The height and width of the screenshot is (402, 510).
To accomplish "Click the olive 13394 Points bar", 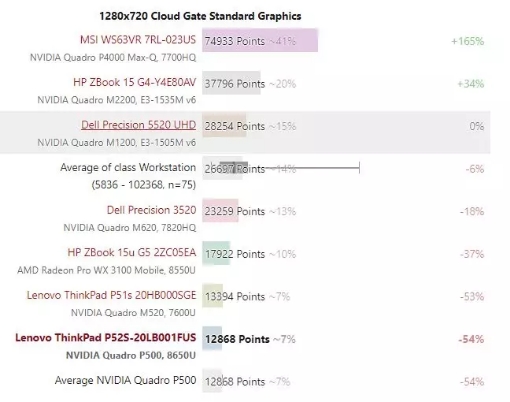I will tap(212, 296).
